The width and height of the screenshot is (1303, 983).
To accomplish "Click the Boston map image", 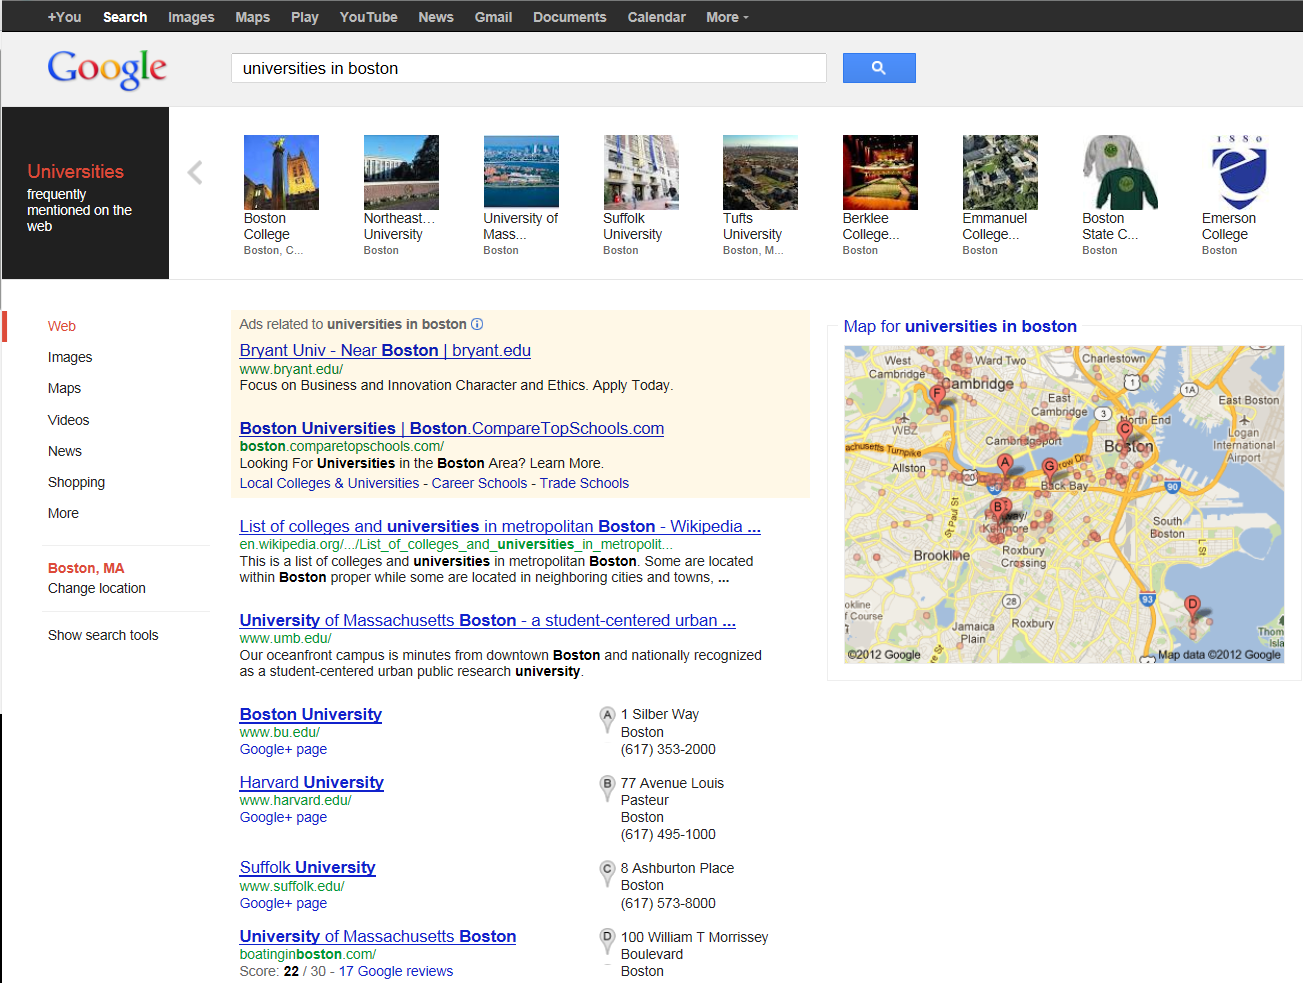I will (x=1064, y=504).
